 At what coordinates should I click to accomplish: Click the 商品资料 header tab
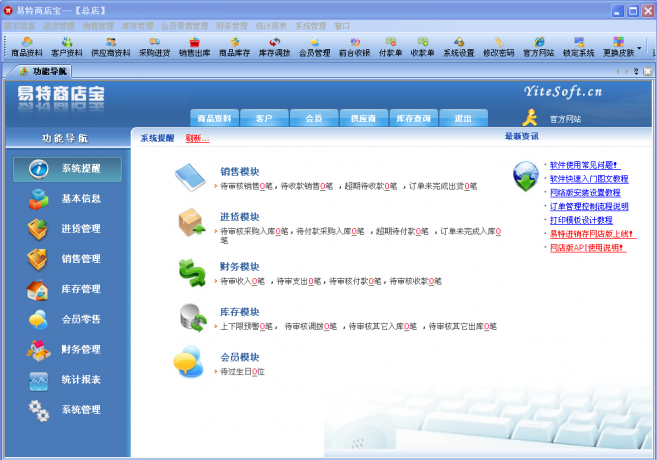[214, 118]
